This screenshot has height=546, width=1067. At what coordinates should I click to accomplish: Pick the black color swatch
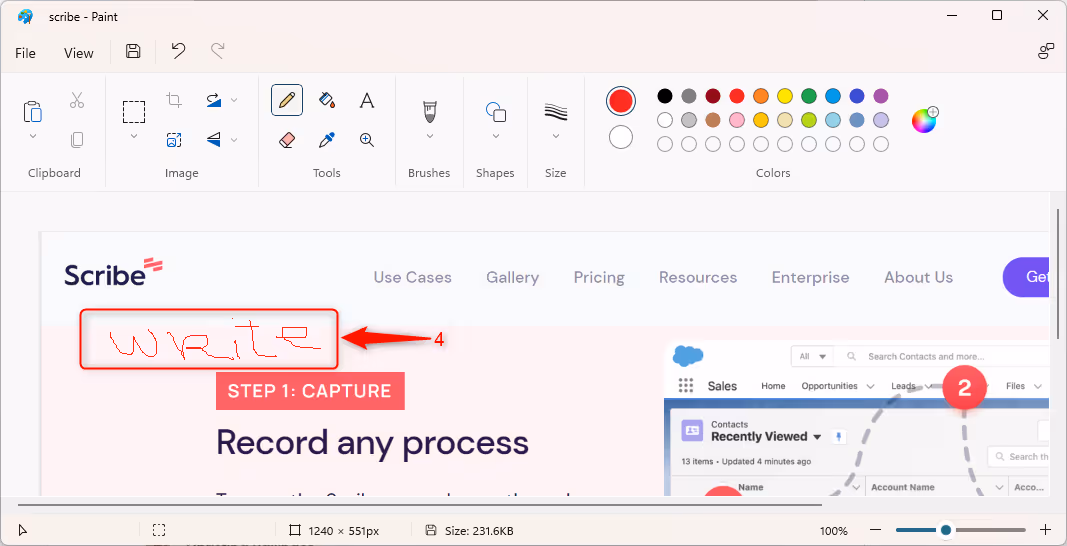coord(665,96)
